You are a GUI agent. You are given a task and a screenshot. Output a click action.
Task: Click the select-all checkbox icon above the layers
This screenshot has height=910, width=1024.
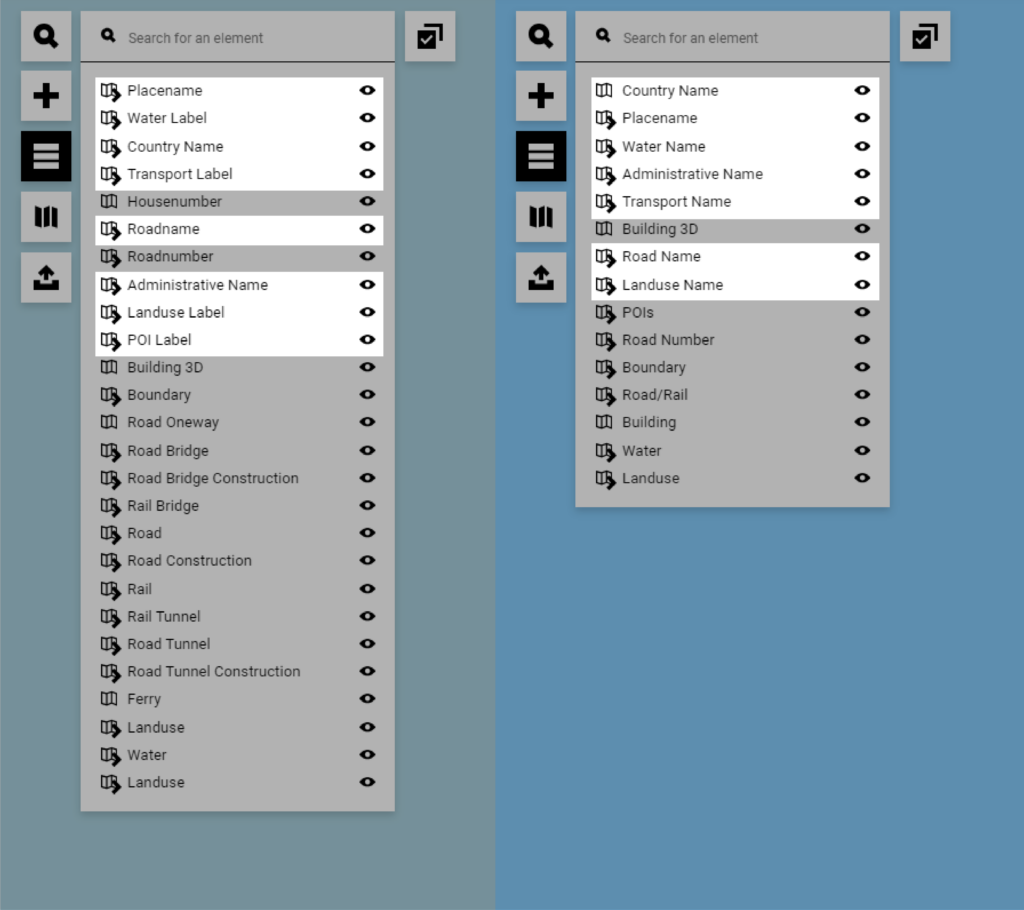429,35
